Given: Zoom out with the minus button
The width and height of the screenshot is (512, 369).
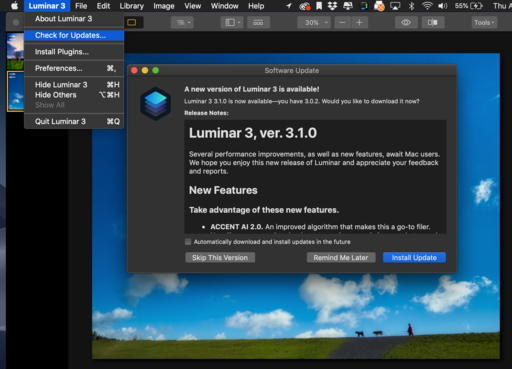Looking at the screenshot, I should point(342,22).
